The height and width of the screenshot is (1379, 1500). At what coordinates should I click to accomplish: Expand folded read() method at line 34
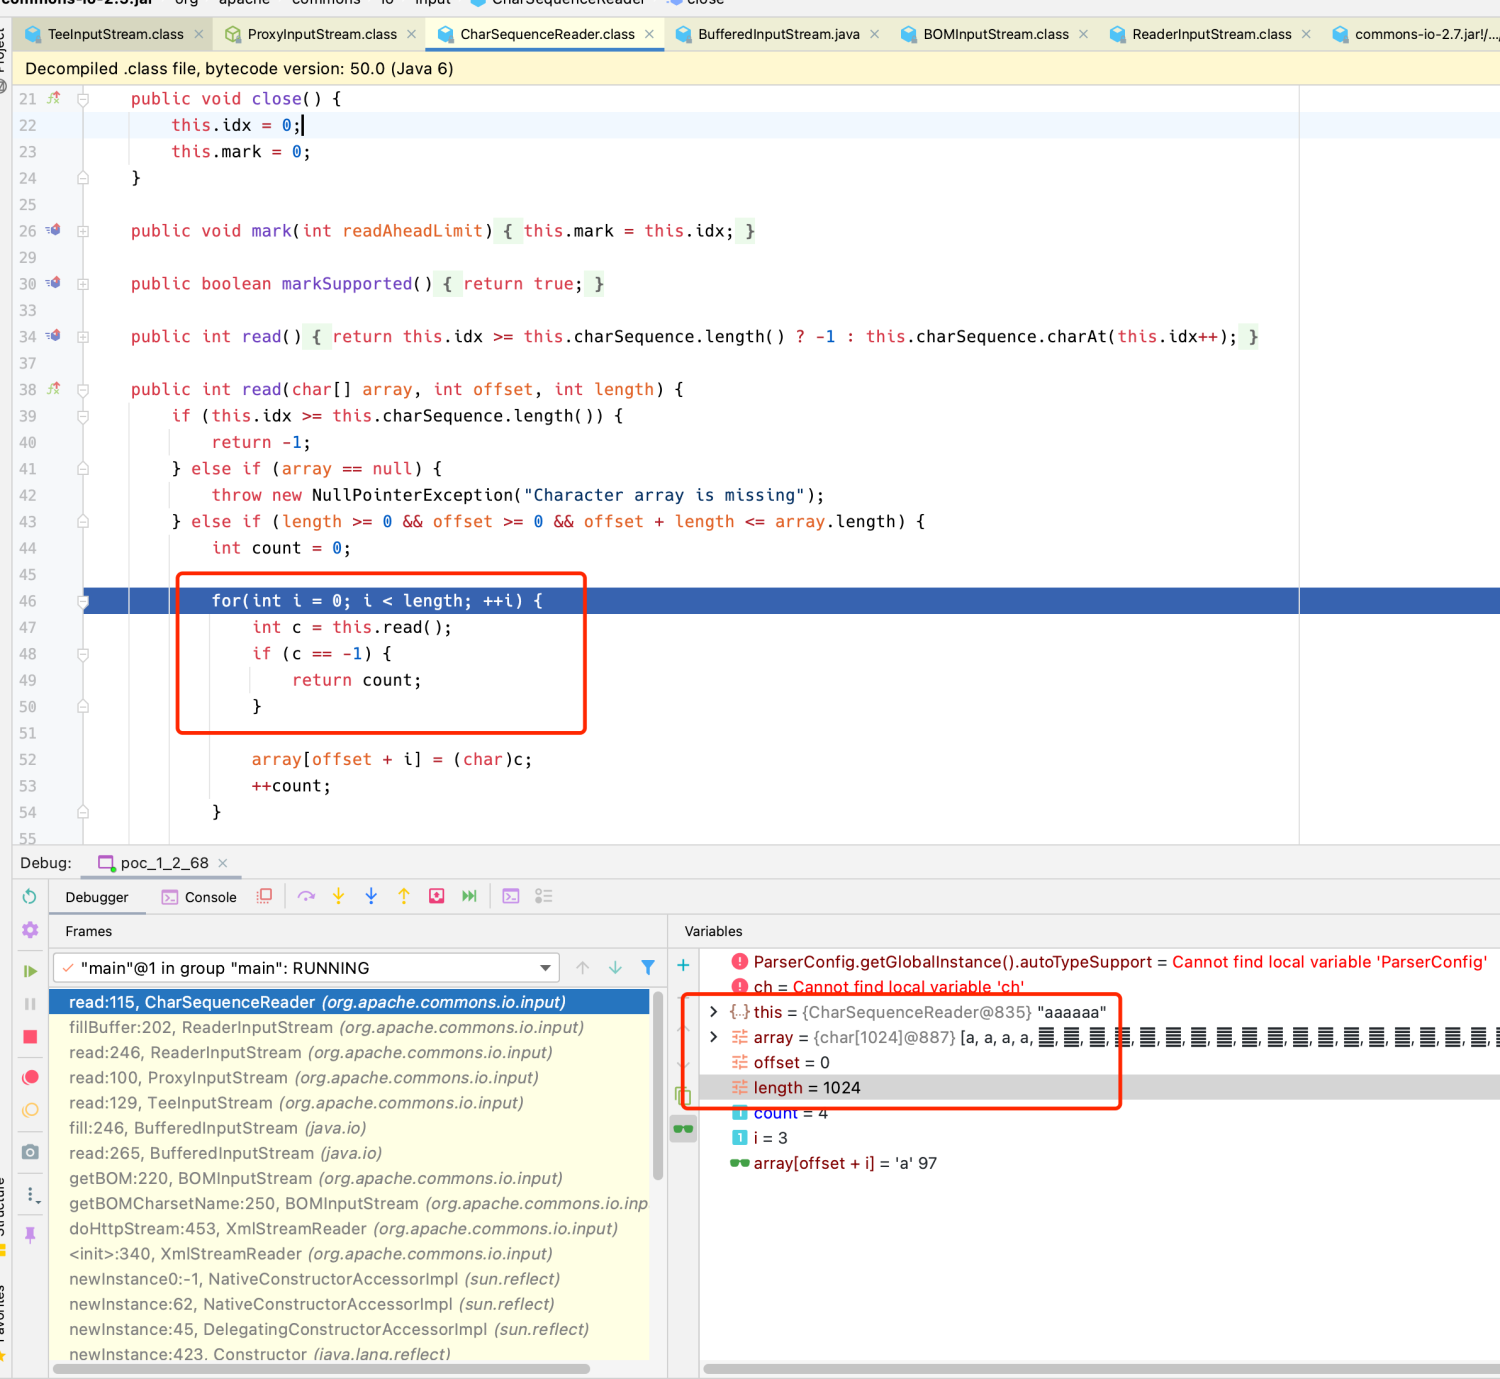pyautogui.click(x=83, y=337)
